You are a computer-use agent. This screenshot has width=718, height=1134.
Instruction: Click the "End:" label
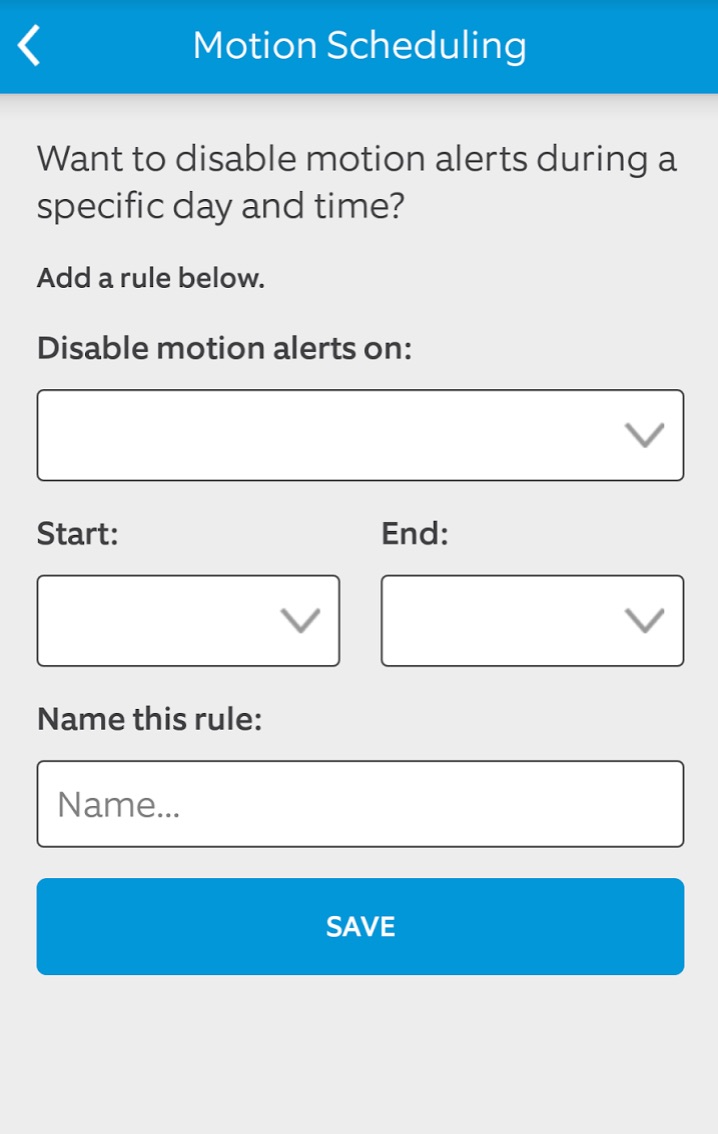tap(415, 533)
